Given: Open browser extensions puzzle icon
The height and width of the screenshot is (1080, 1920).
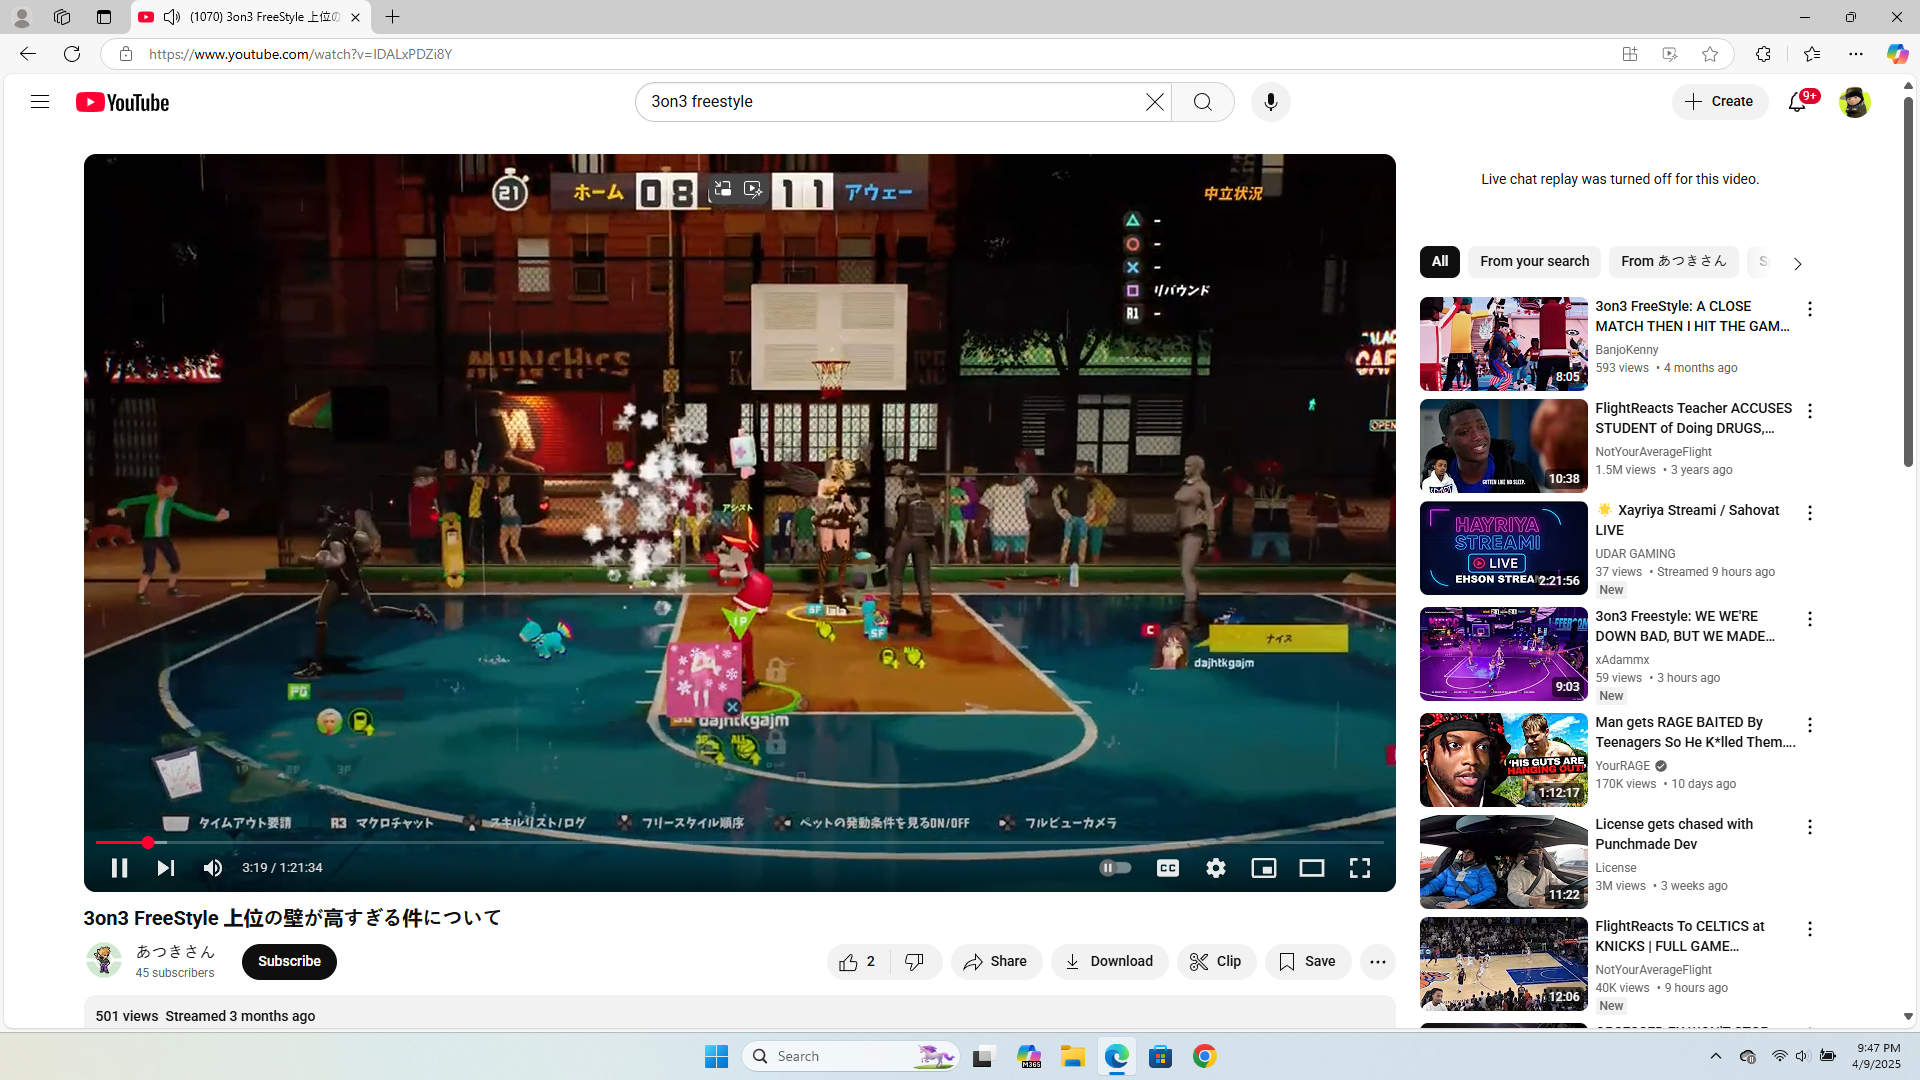Looking at the screenshot, I should click(1763, 54).
